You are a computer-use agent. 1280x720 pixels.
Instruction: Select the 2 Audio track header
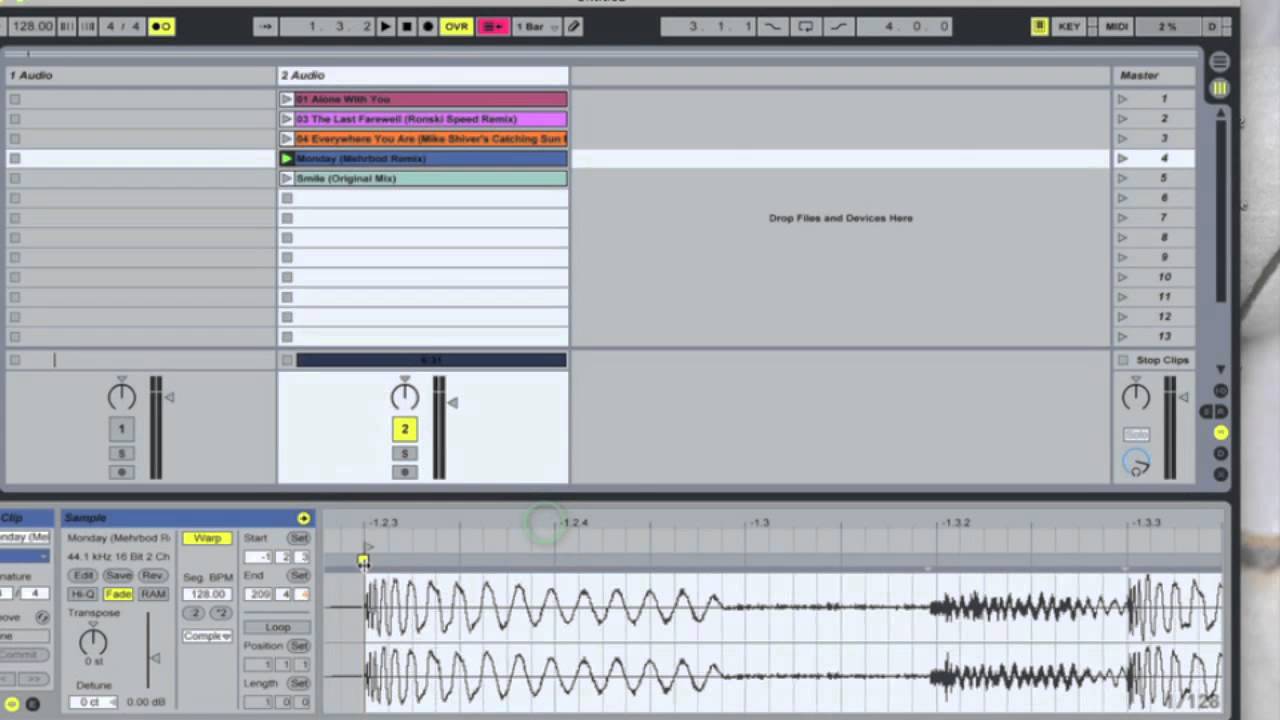tap(423, 75)
